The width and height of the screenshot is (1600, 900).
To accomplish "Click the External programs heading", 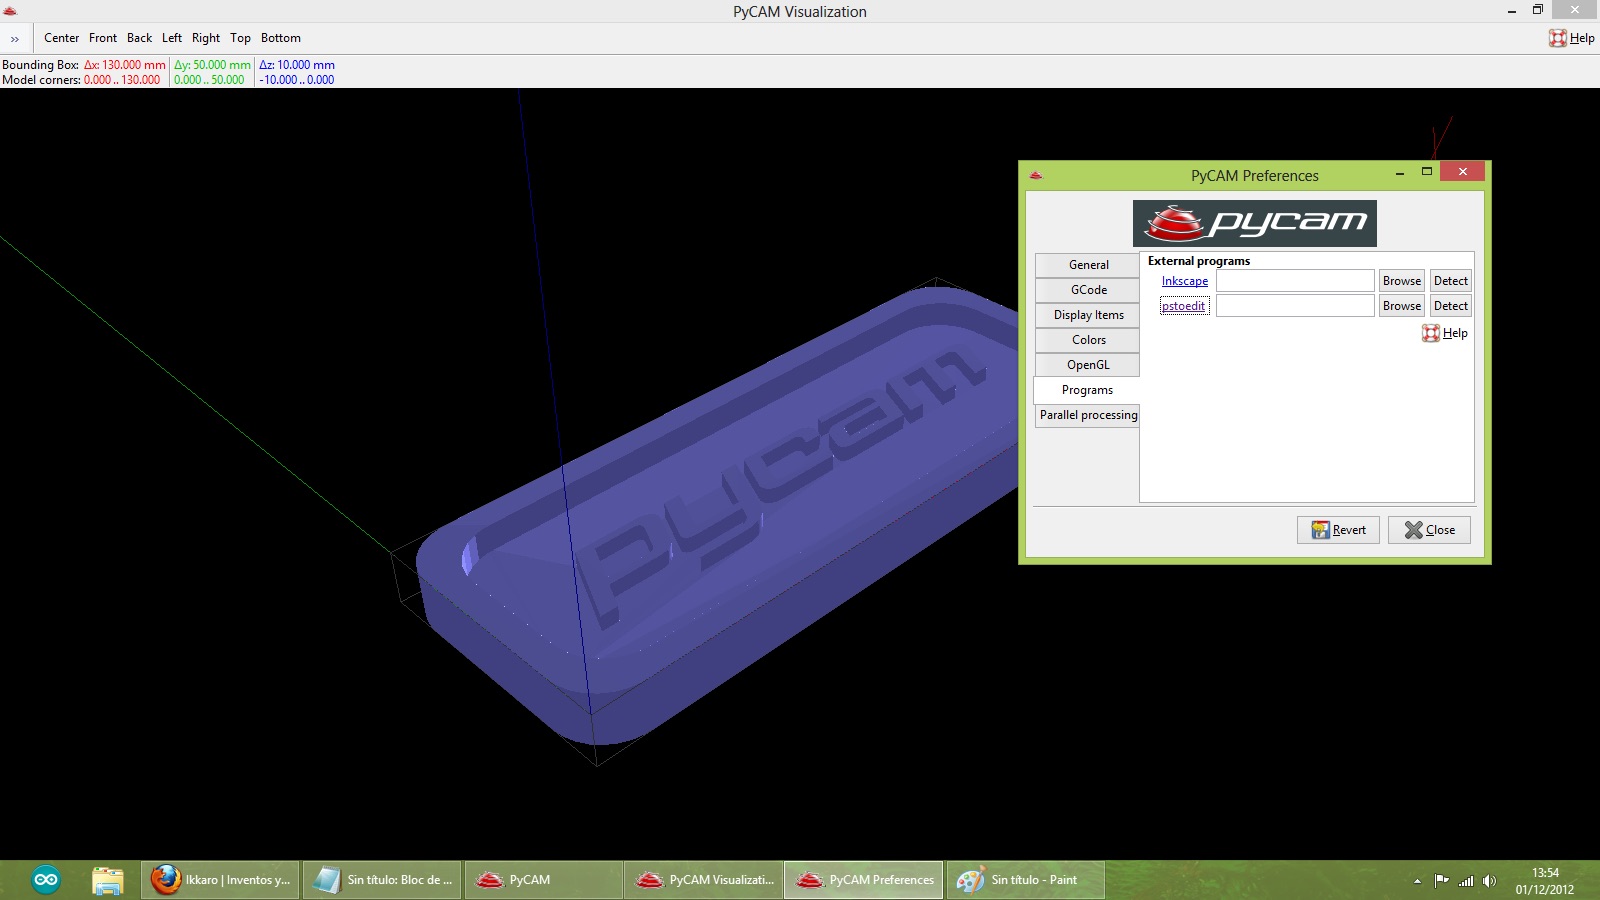I will point(1199,261).
